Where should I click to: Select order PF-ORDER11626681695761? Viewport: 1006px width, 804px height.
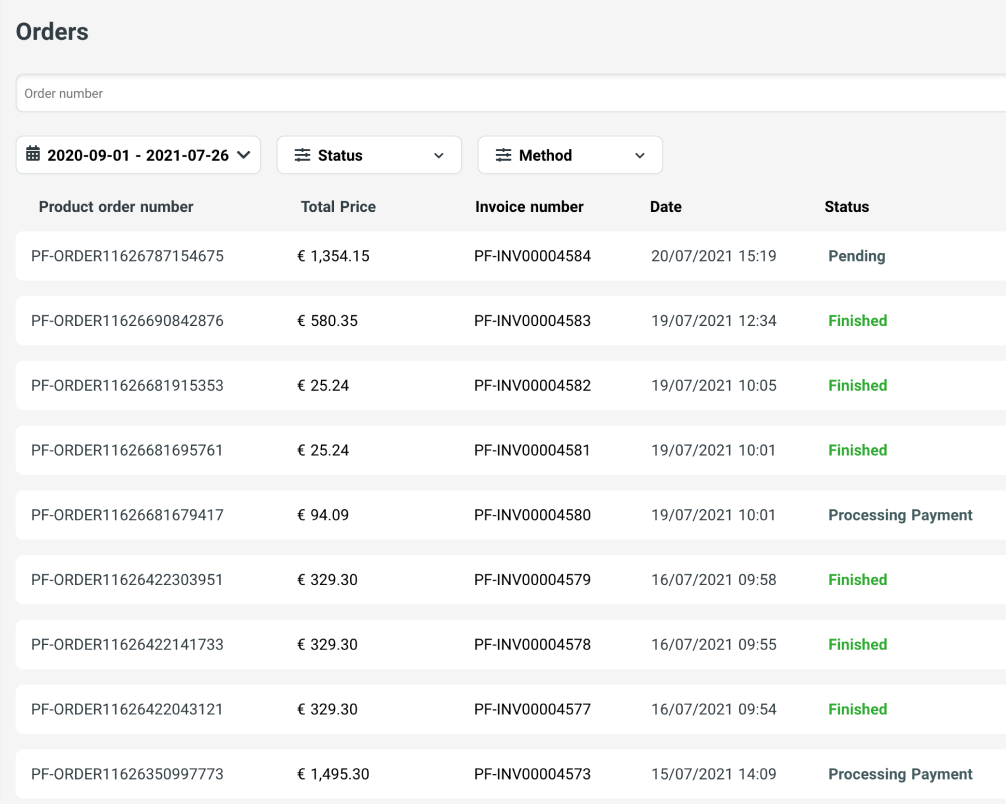pyautogui.click(x=127, y=450)
